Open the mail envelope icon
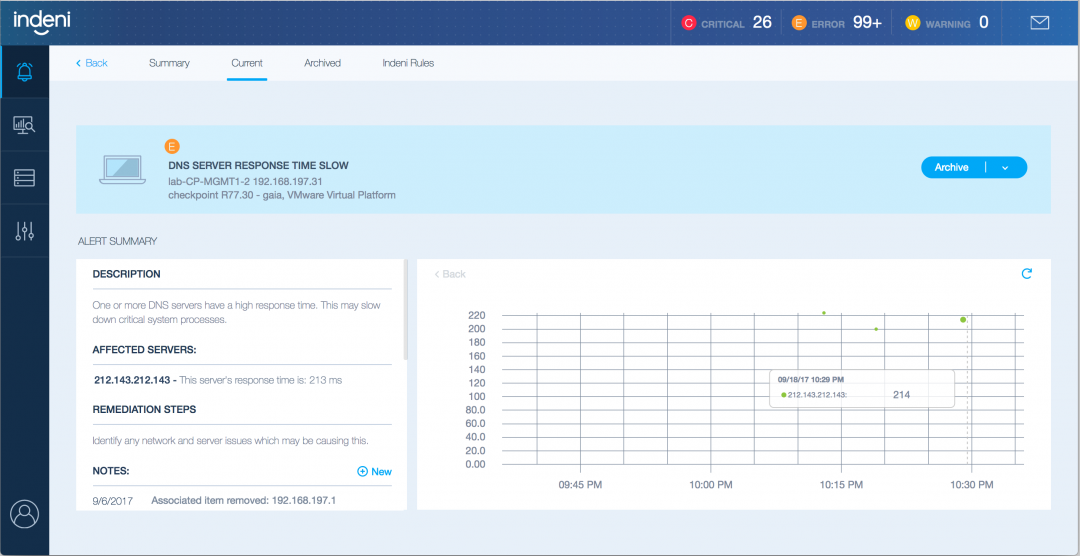This screenshot has width=1080, height=556. point(1039,22)
